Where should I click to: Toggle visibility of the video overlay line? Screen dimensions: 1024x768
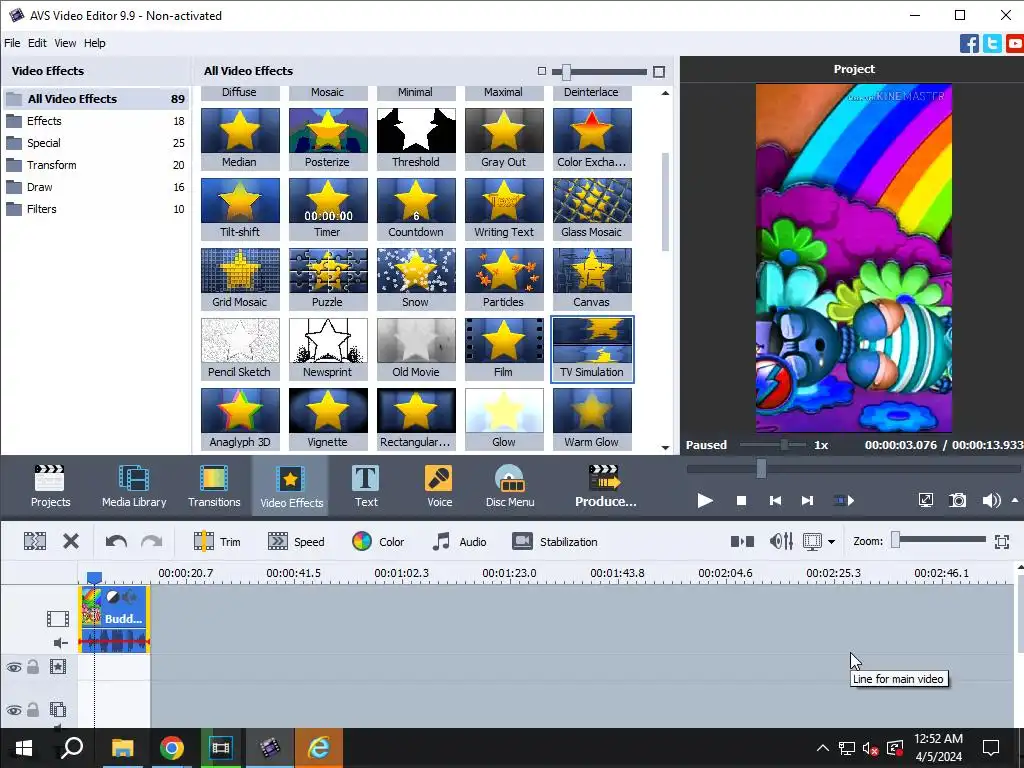point(14,710)
